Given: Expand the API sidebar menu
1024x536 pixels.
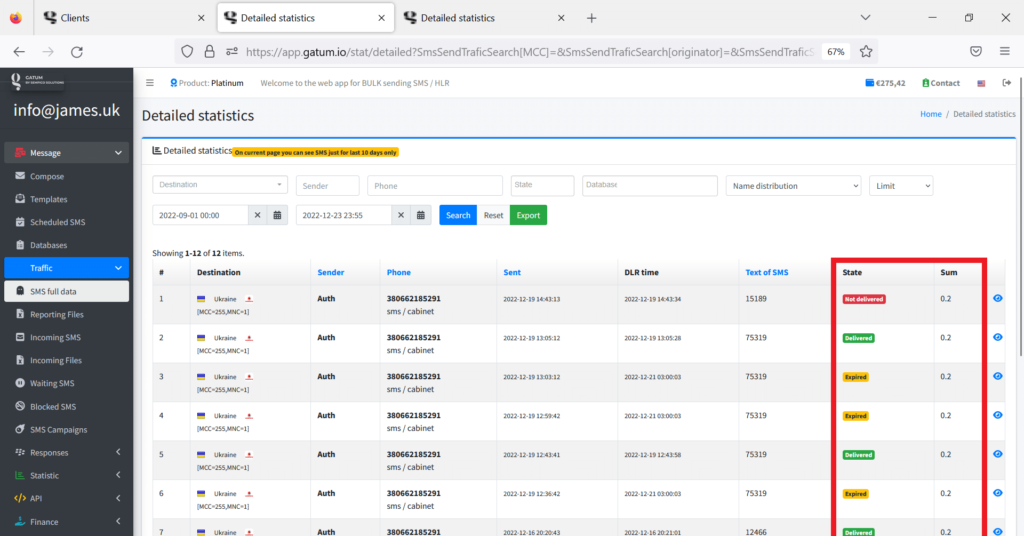Looking at the screenshot, I should (67, 498).
